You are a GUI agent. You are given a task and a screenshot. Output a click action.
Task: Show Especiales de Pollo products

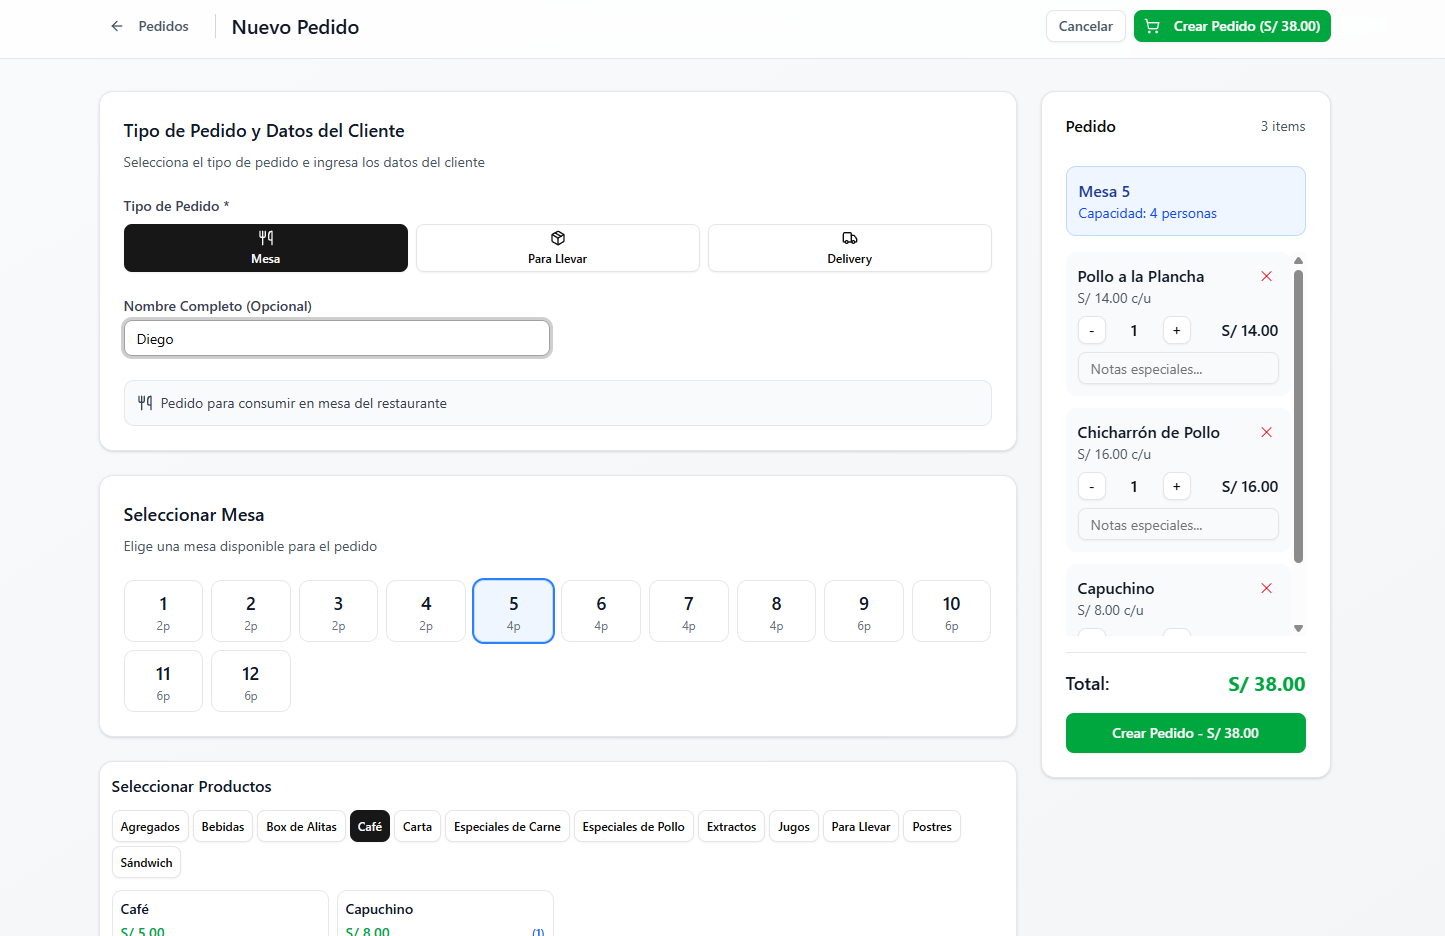633,827
